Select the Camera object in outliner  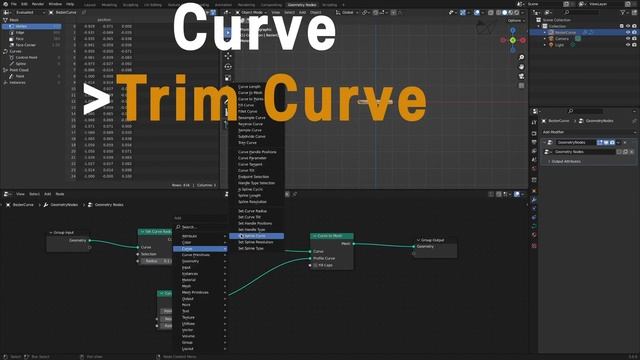[562, 39]
